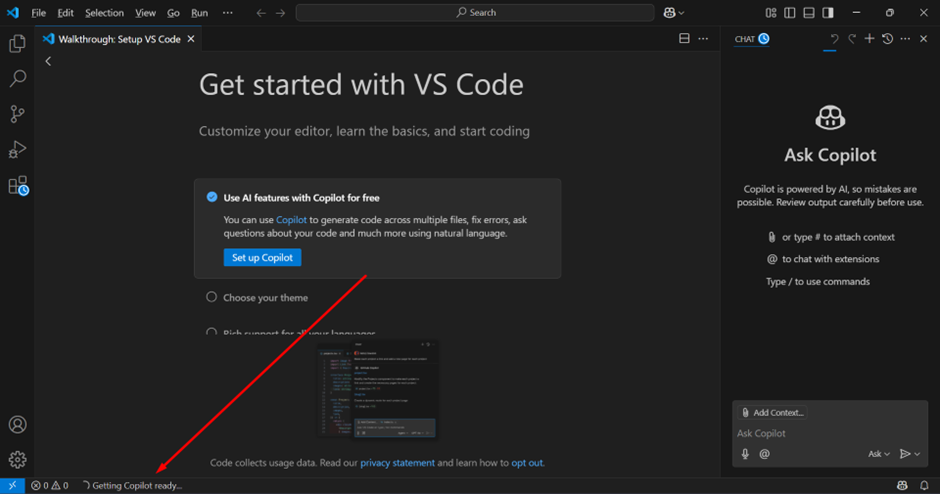Toggle the primary side bar
Screen dimensions: 940x494
coord(790,13)
